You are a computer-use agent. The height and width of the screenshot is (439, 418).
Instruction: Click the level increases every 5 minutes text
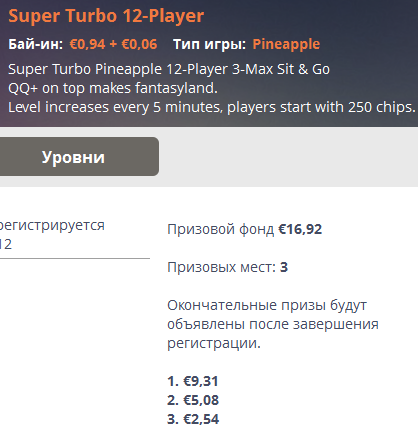tap(212, 107)
